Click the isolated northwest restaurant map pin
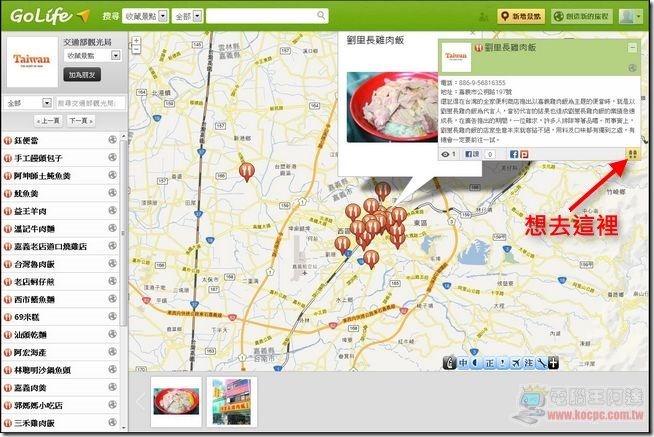 point(247,171)
